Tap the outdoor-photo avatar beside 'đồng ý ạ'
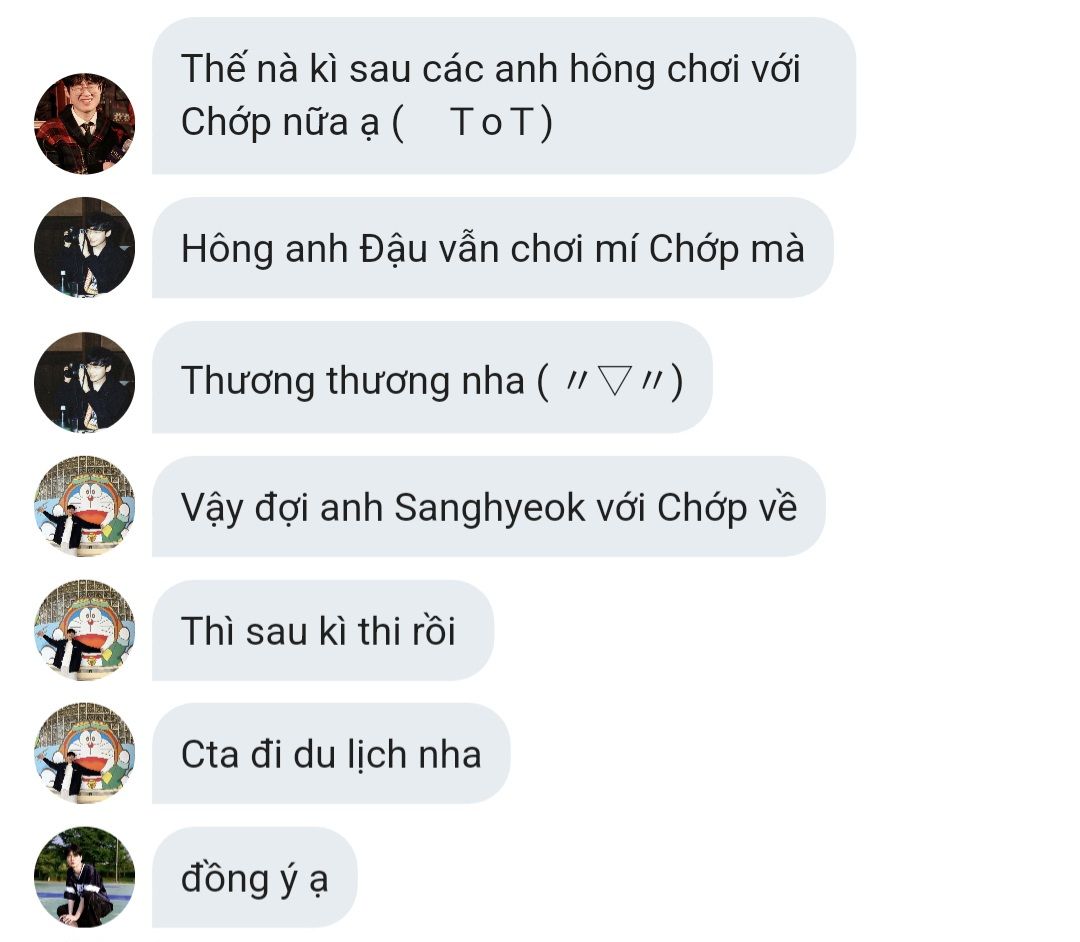This screenshot has width=1080, height=942. tap(84, 877)
